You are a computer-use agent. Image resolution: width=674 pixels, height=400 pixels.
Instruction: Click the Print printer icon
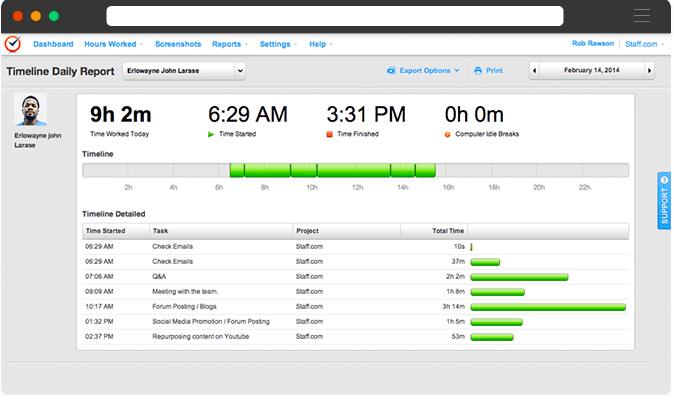478,70
